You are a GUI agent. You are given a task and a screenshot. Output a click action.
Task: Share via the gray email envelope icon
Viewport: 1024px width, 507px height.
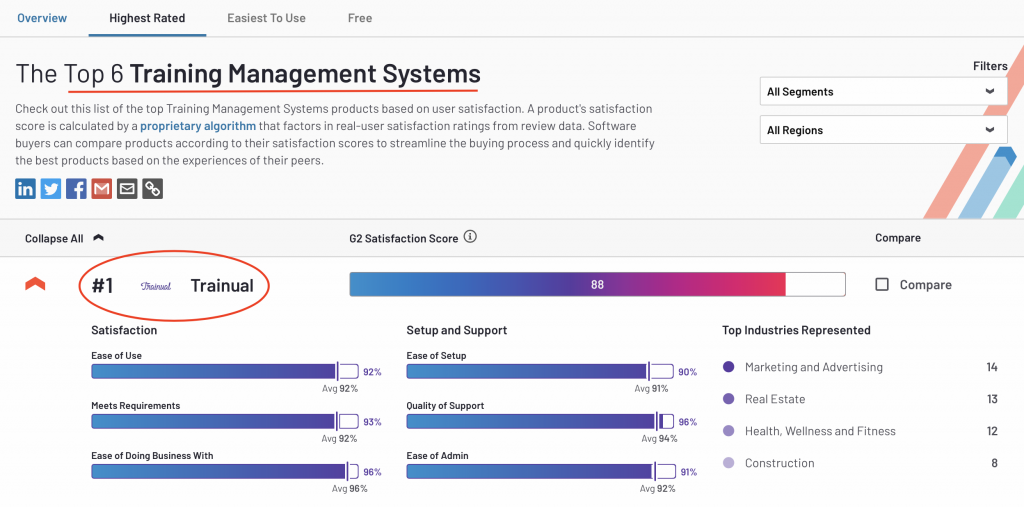point(127,188)
